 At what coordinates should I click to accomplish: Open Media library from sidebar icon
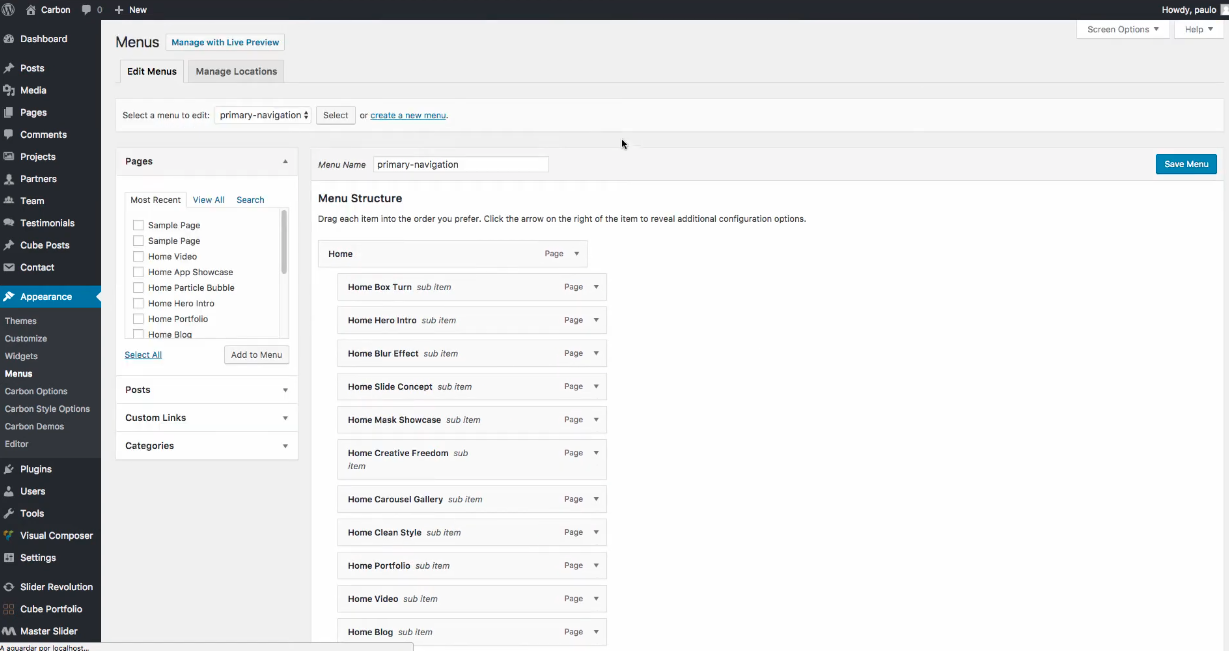(x=9, y=90)
